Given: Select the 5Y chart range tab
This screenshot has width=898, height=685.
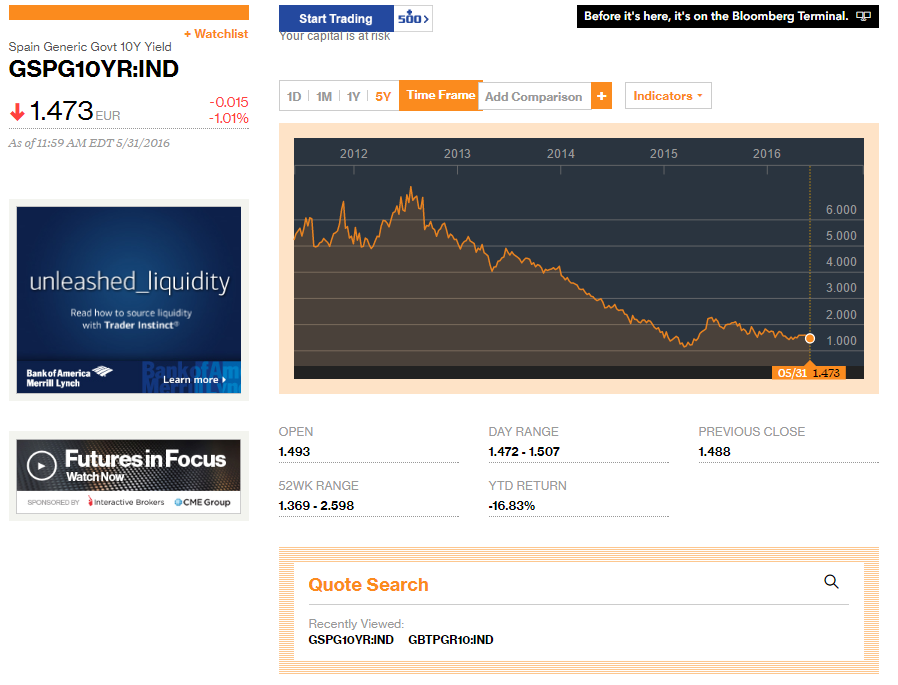Looking at the screenshot, I should tap(383, 96).
